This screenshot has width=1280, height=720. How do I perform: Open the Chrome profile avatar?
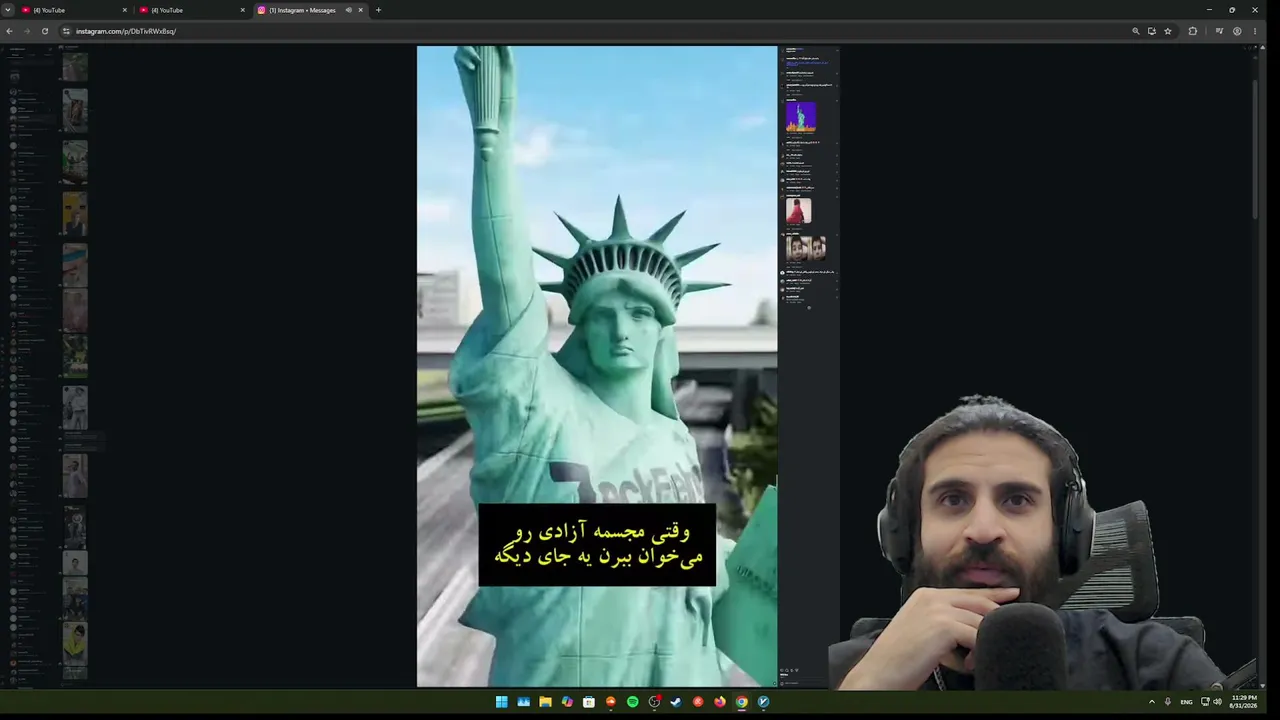[1237, 31]
